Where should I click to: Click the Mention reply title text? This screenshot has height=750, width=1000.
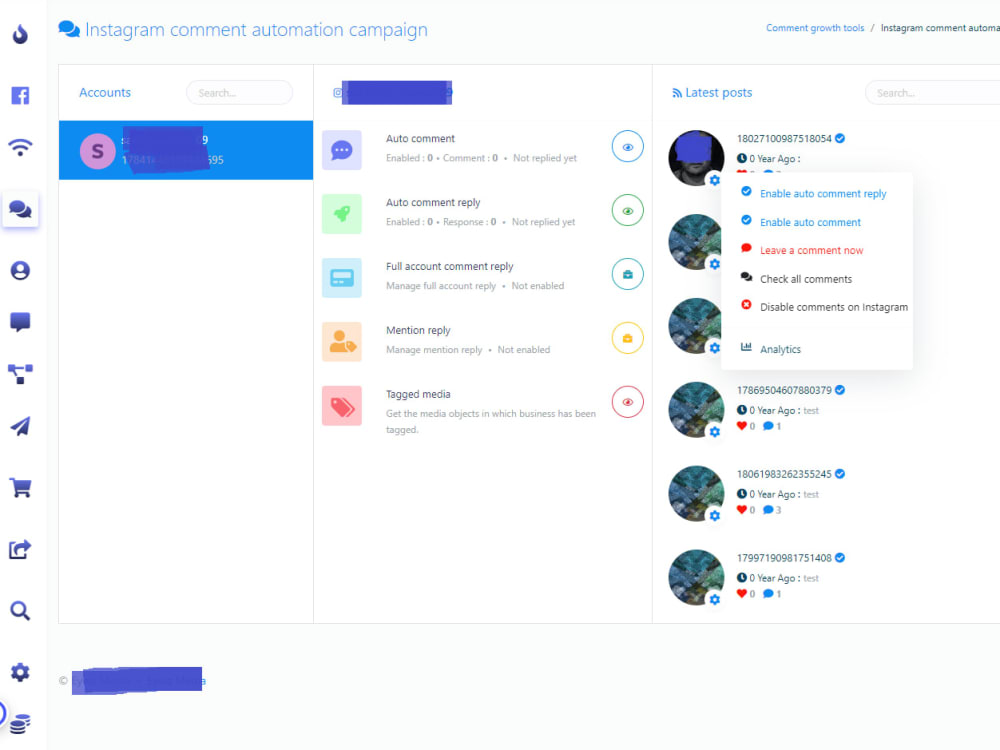click(418, 330)
